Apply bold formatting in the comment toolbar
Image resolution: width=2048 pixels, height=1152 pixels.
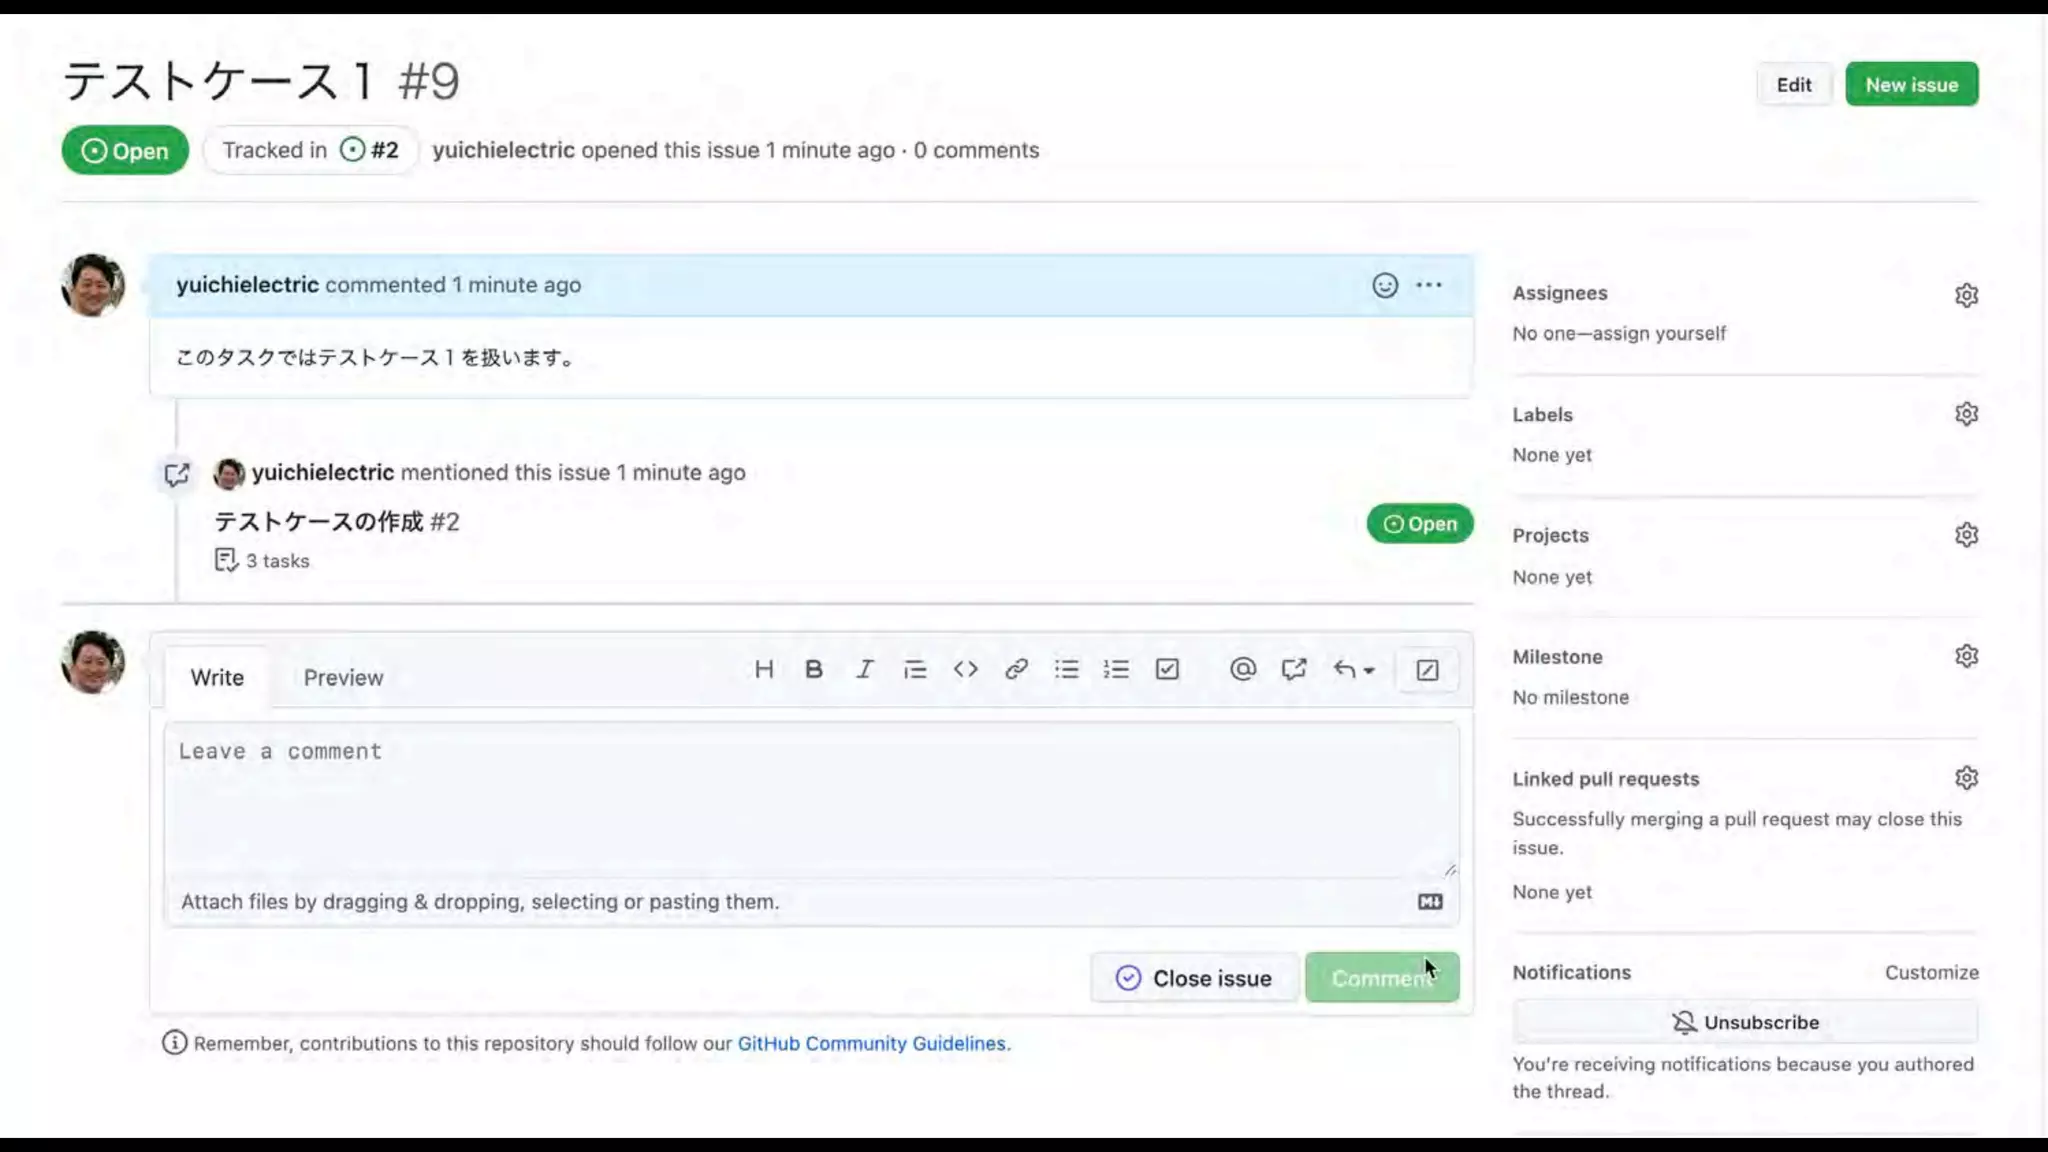coord(814,670)
